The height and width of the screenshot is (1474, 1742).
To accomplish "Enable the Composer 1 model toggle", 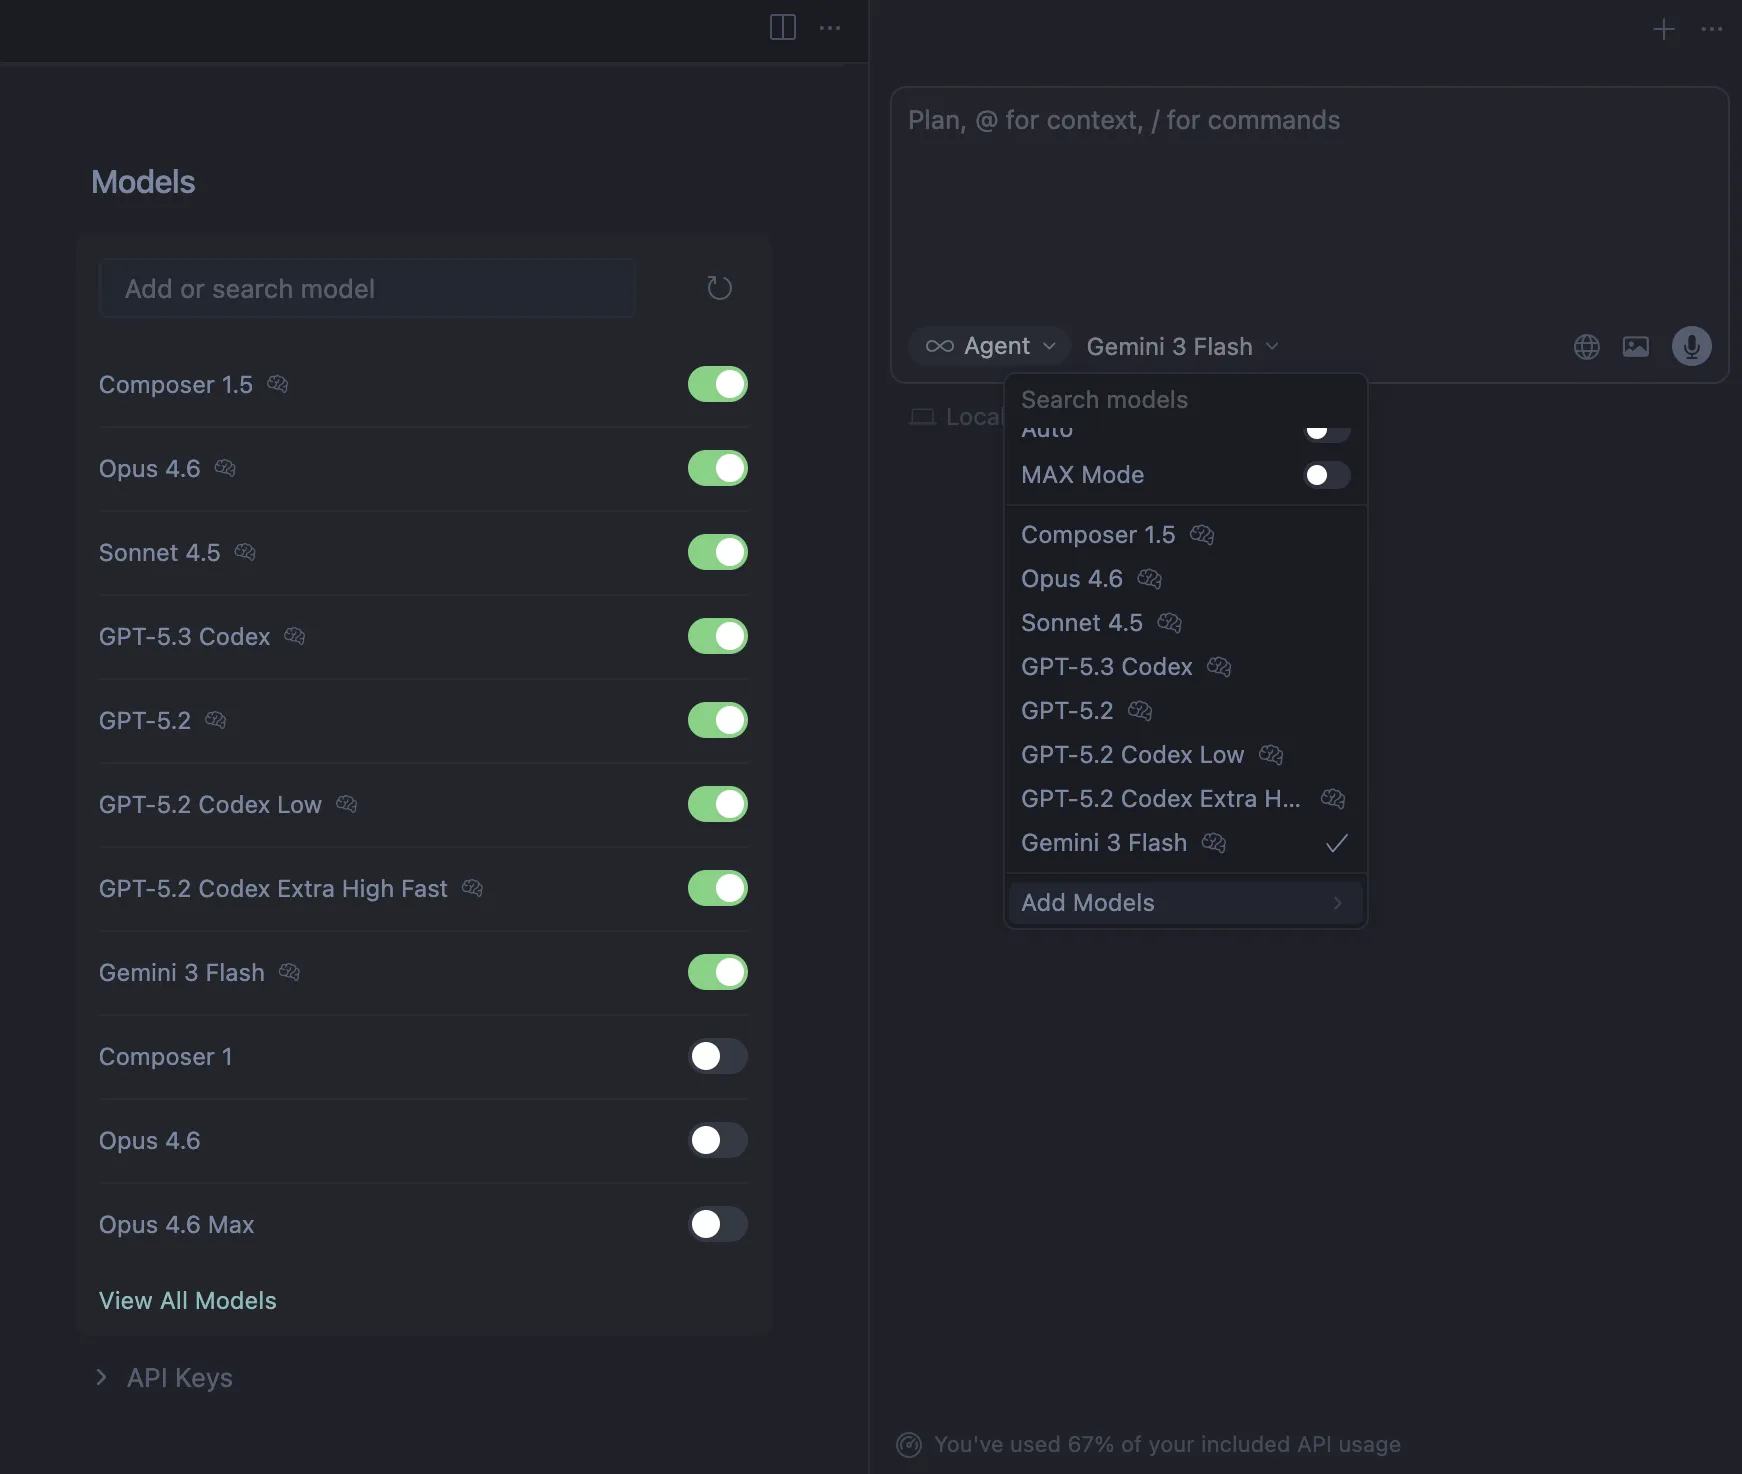I will 717,1056.
